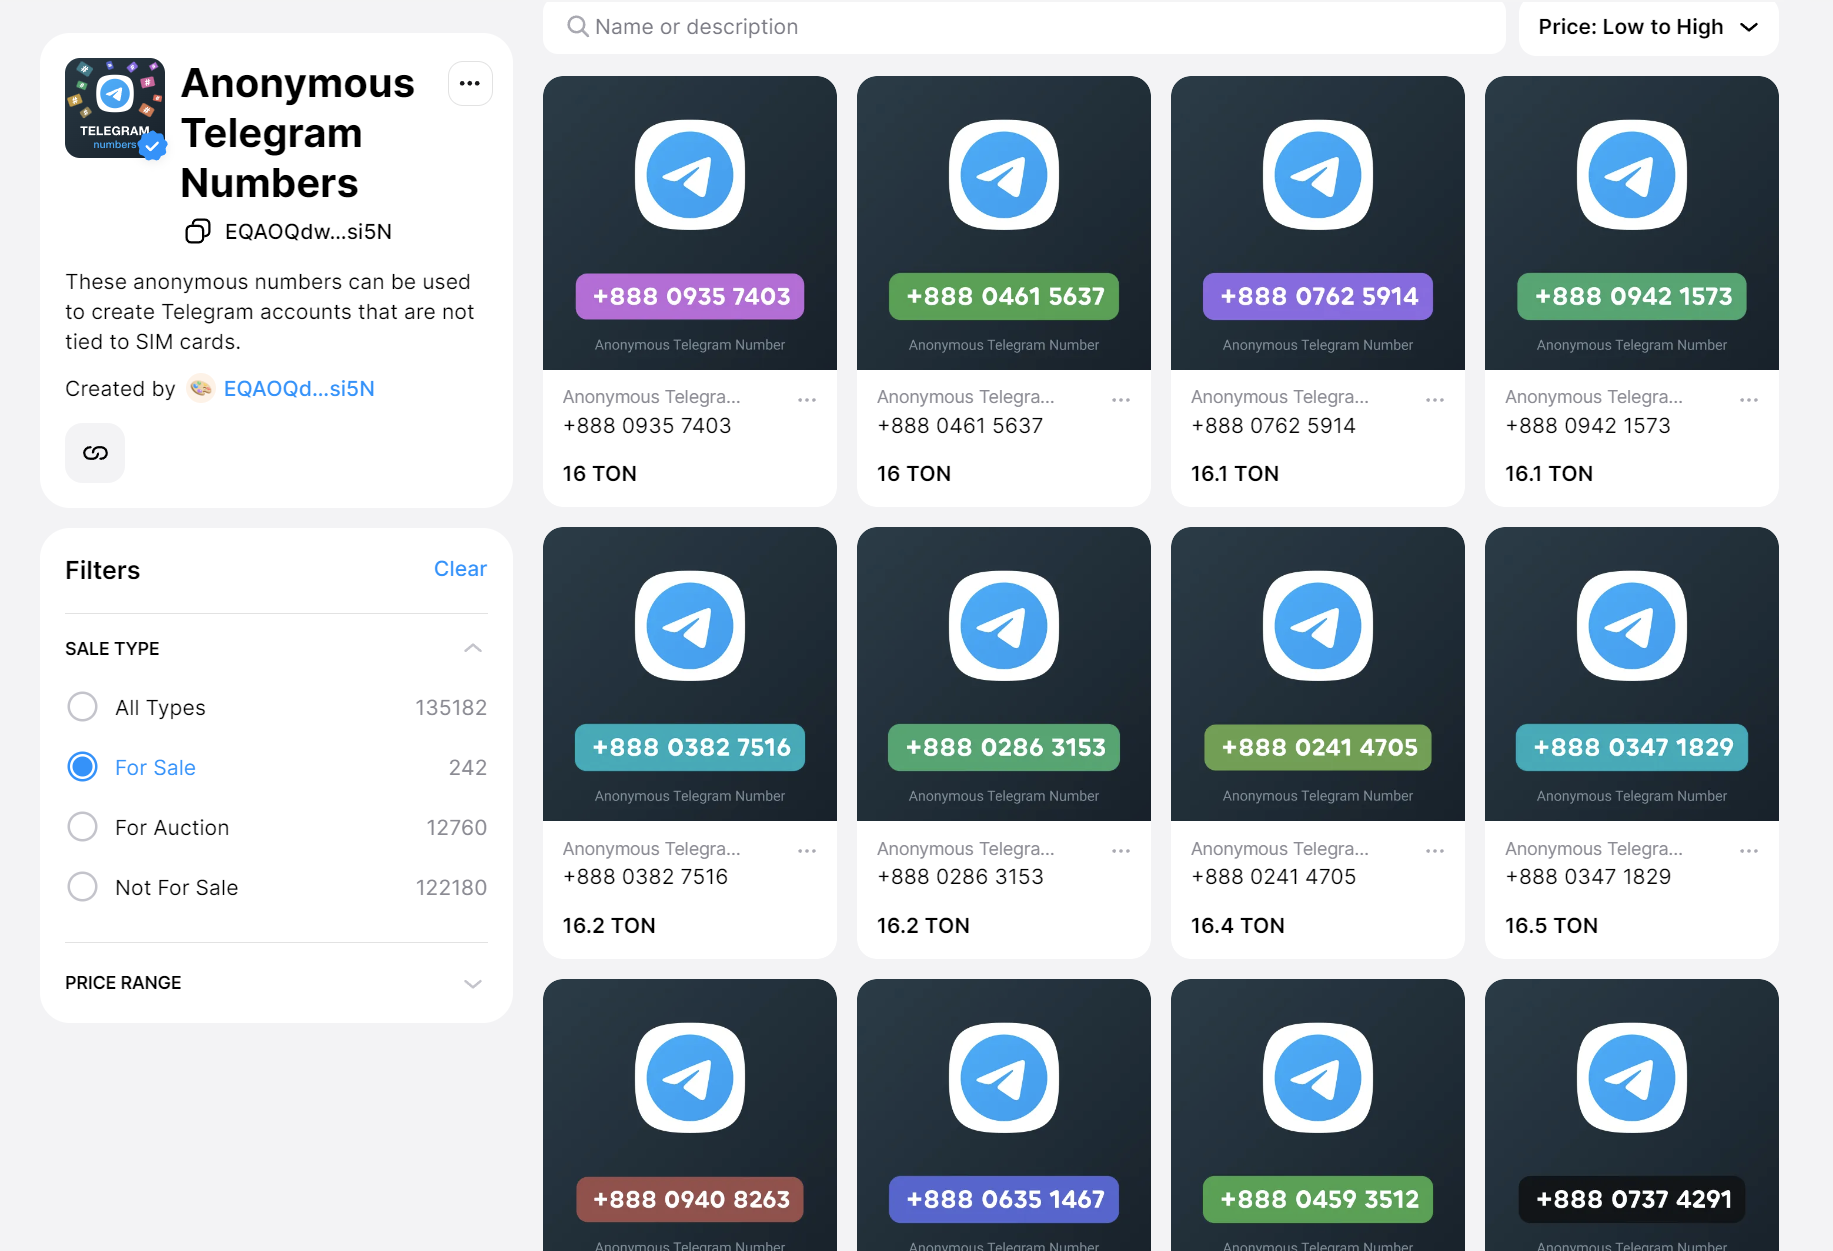Click the Anonymous Telegram Numbers title
Screen dimensions: 1833x1251
pyautogui.click(x=298, y=133)
